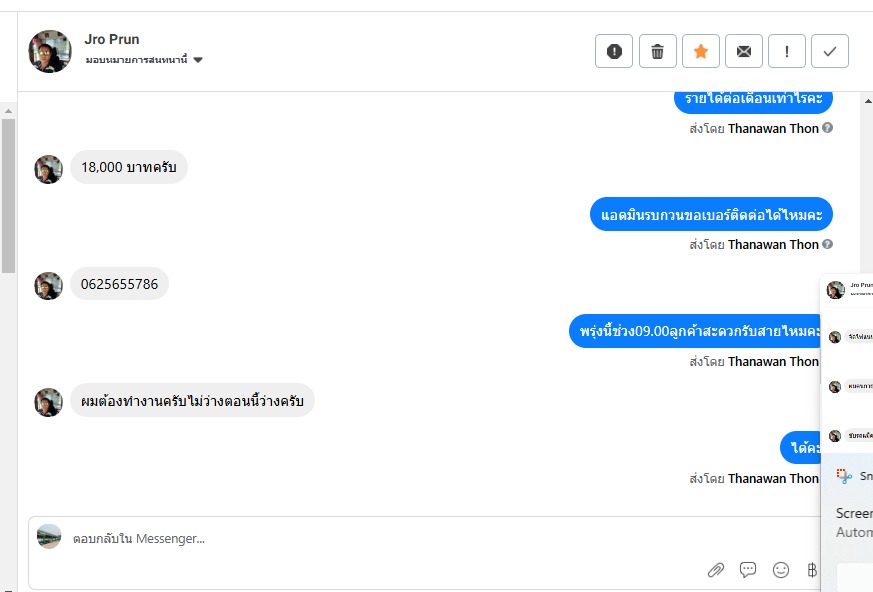Click the Jro Prun contact name
The width and height of the screenshot is (873, 592).
pyautogui.click(x=112, y=40)
